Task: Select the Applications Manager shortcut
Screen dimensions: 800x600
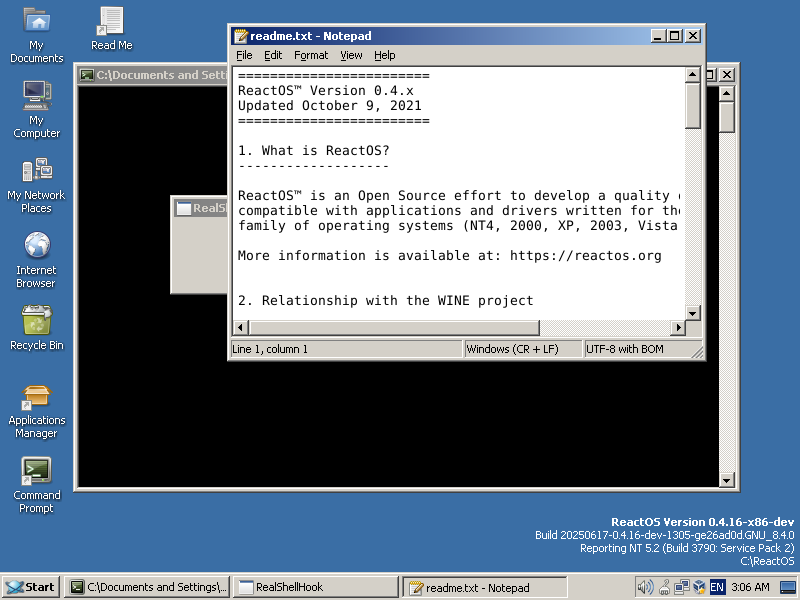Action: pyautogui.click(x=37, y=411)
